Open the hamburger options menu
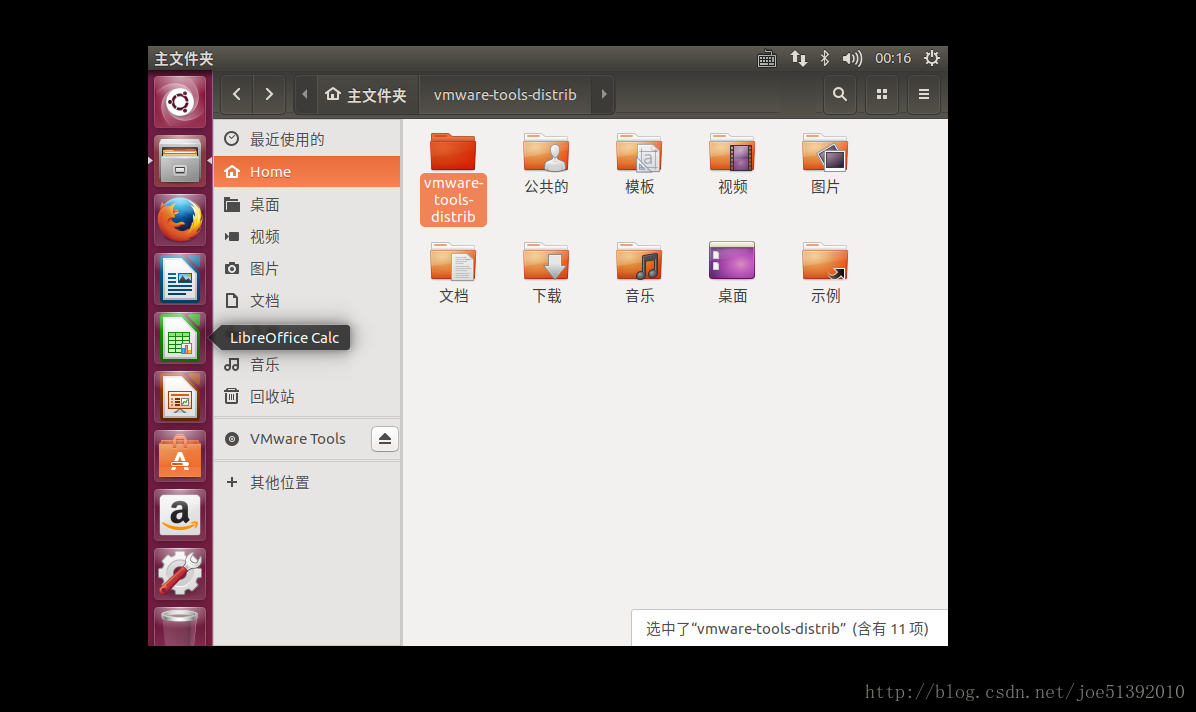Screen dimensions: 1196x712 924,95
